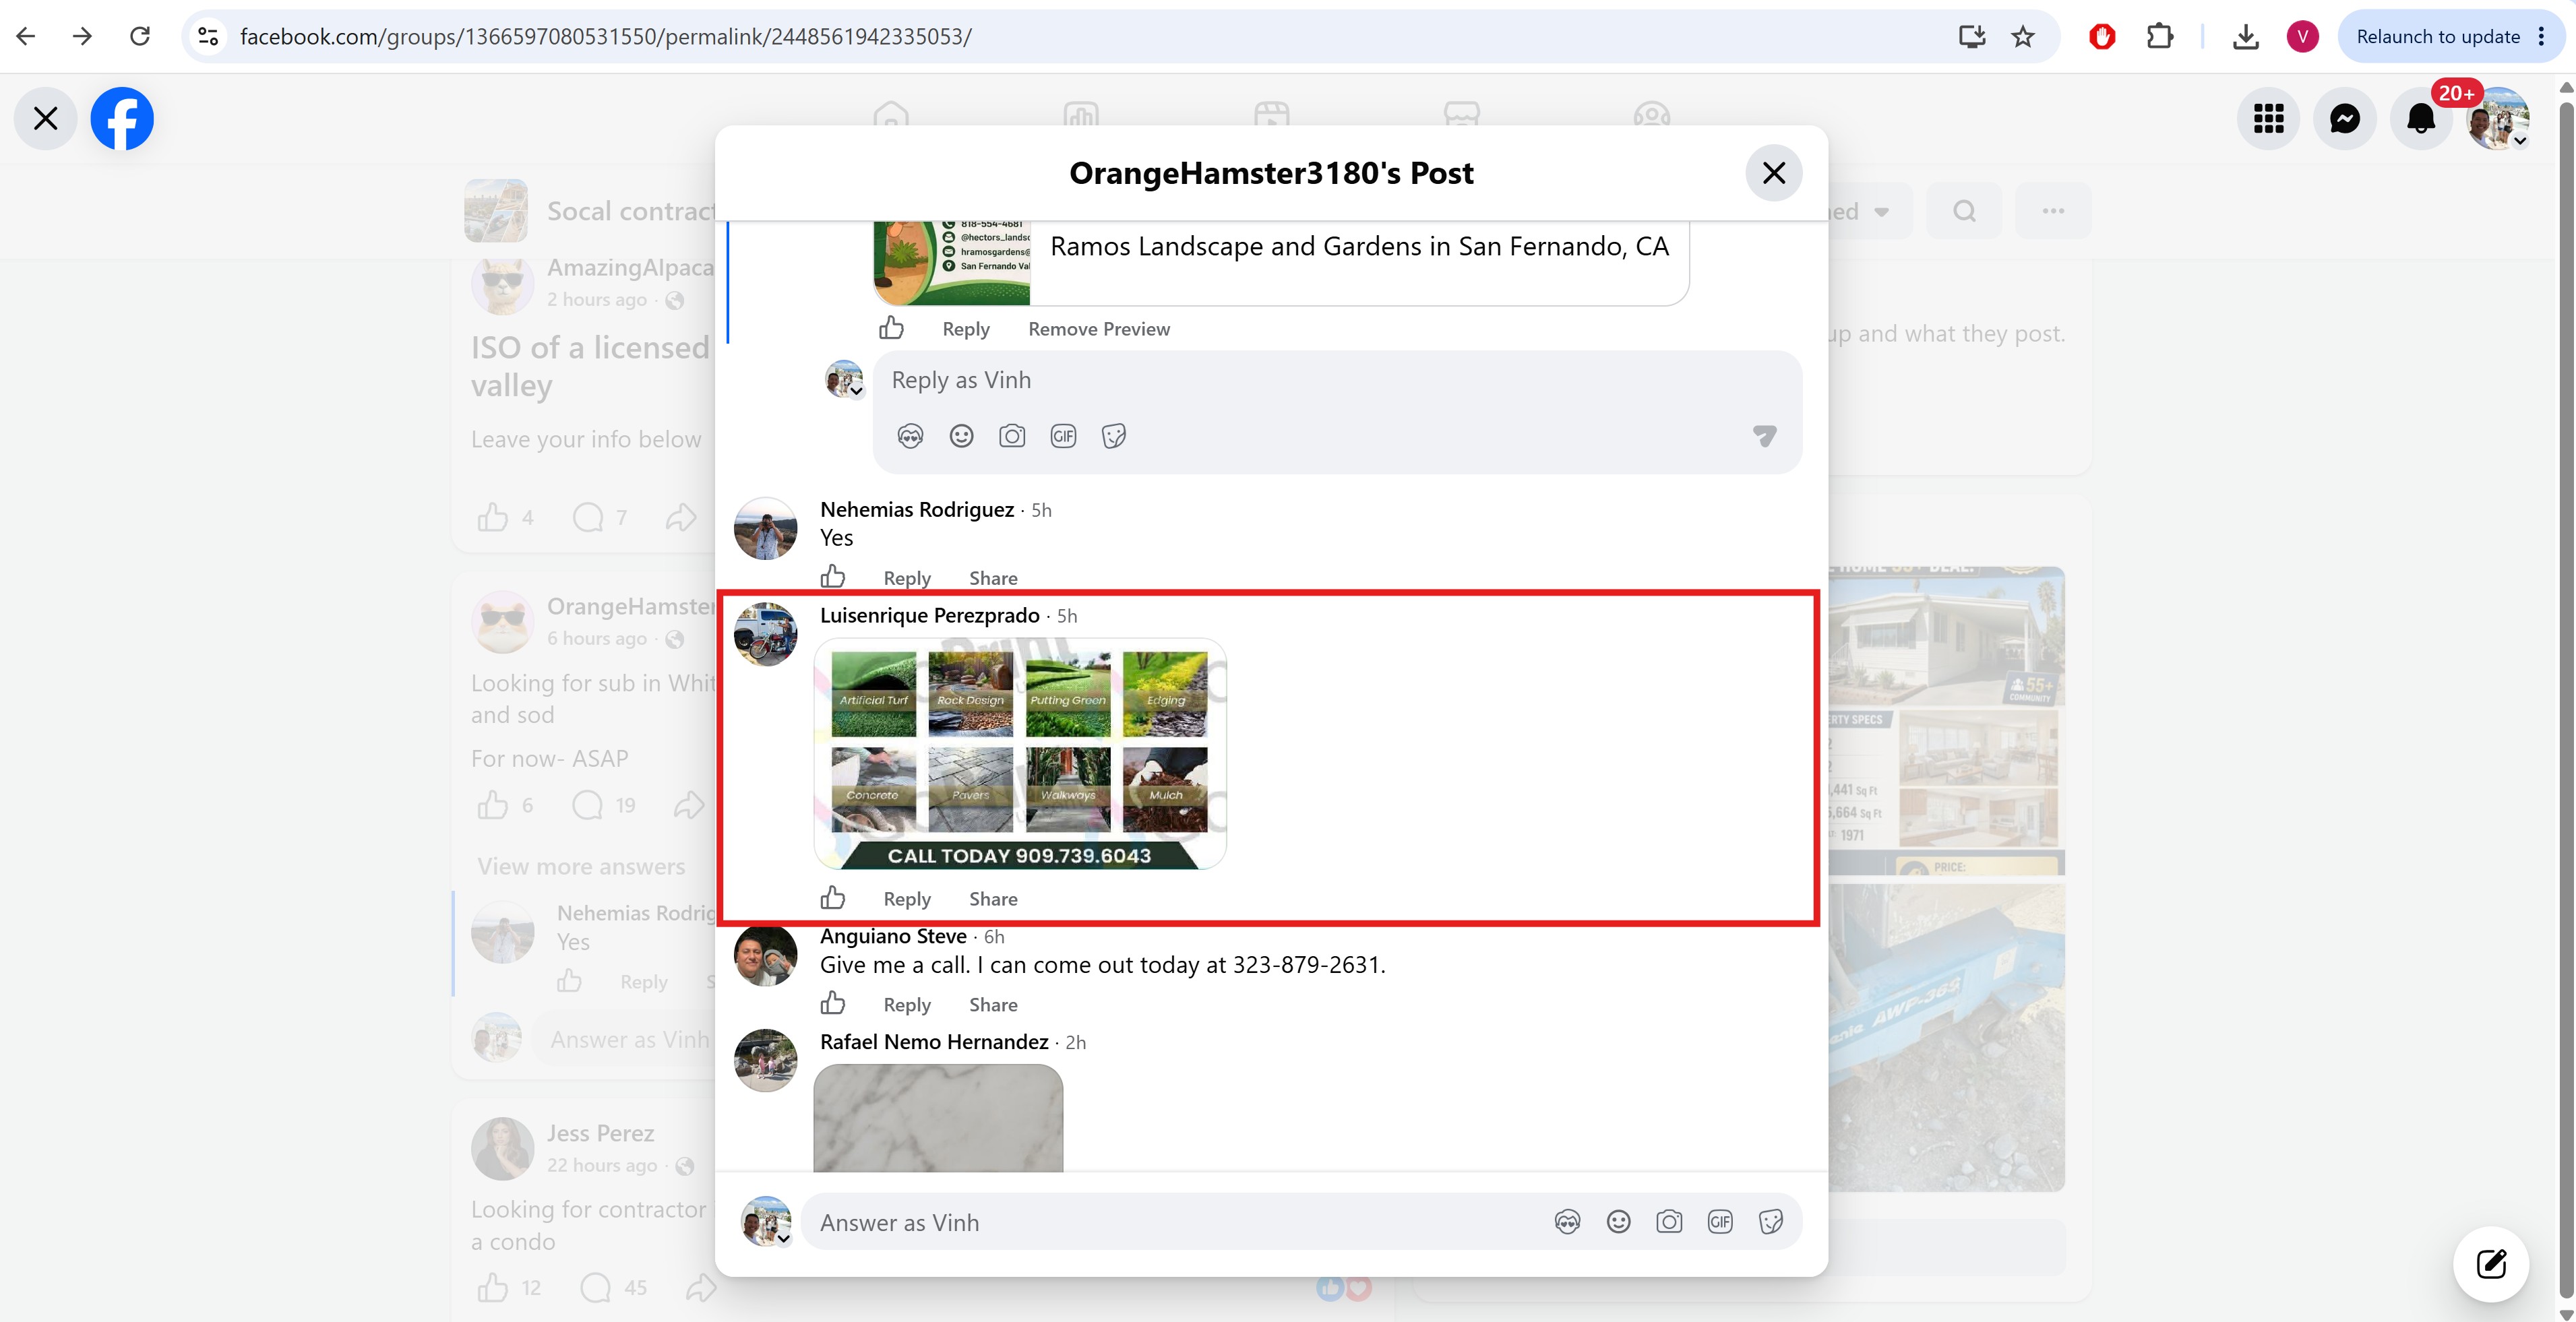Install app icon in address bar
2576x1322 pixels.
click(x=1971, y=37)
